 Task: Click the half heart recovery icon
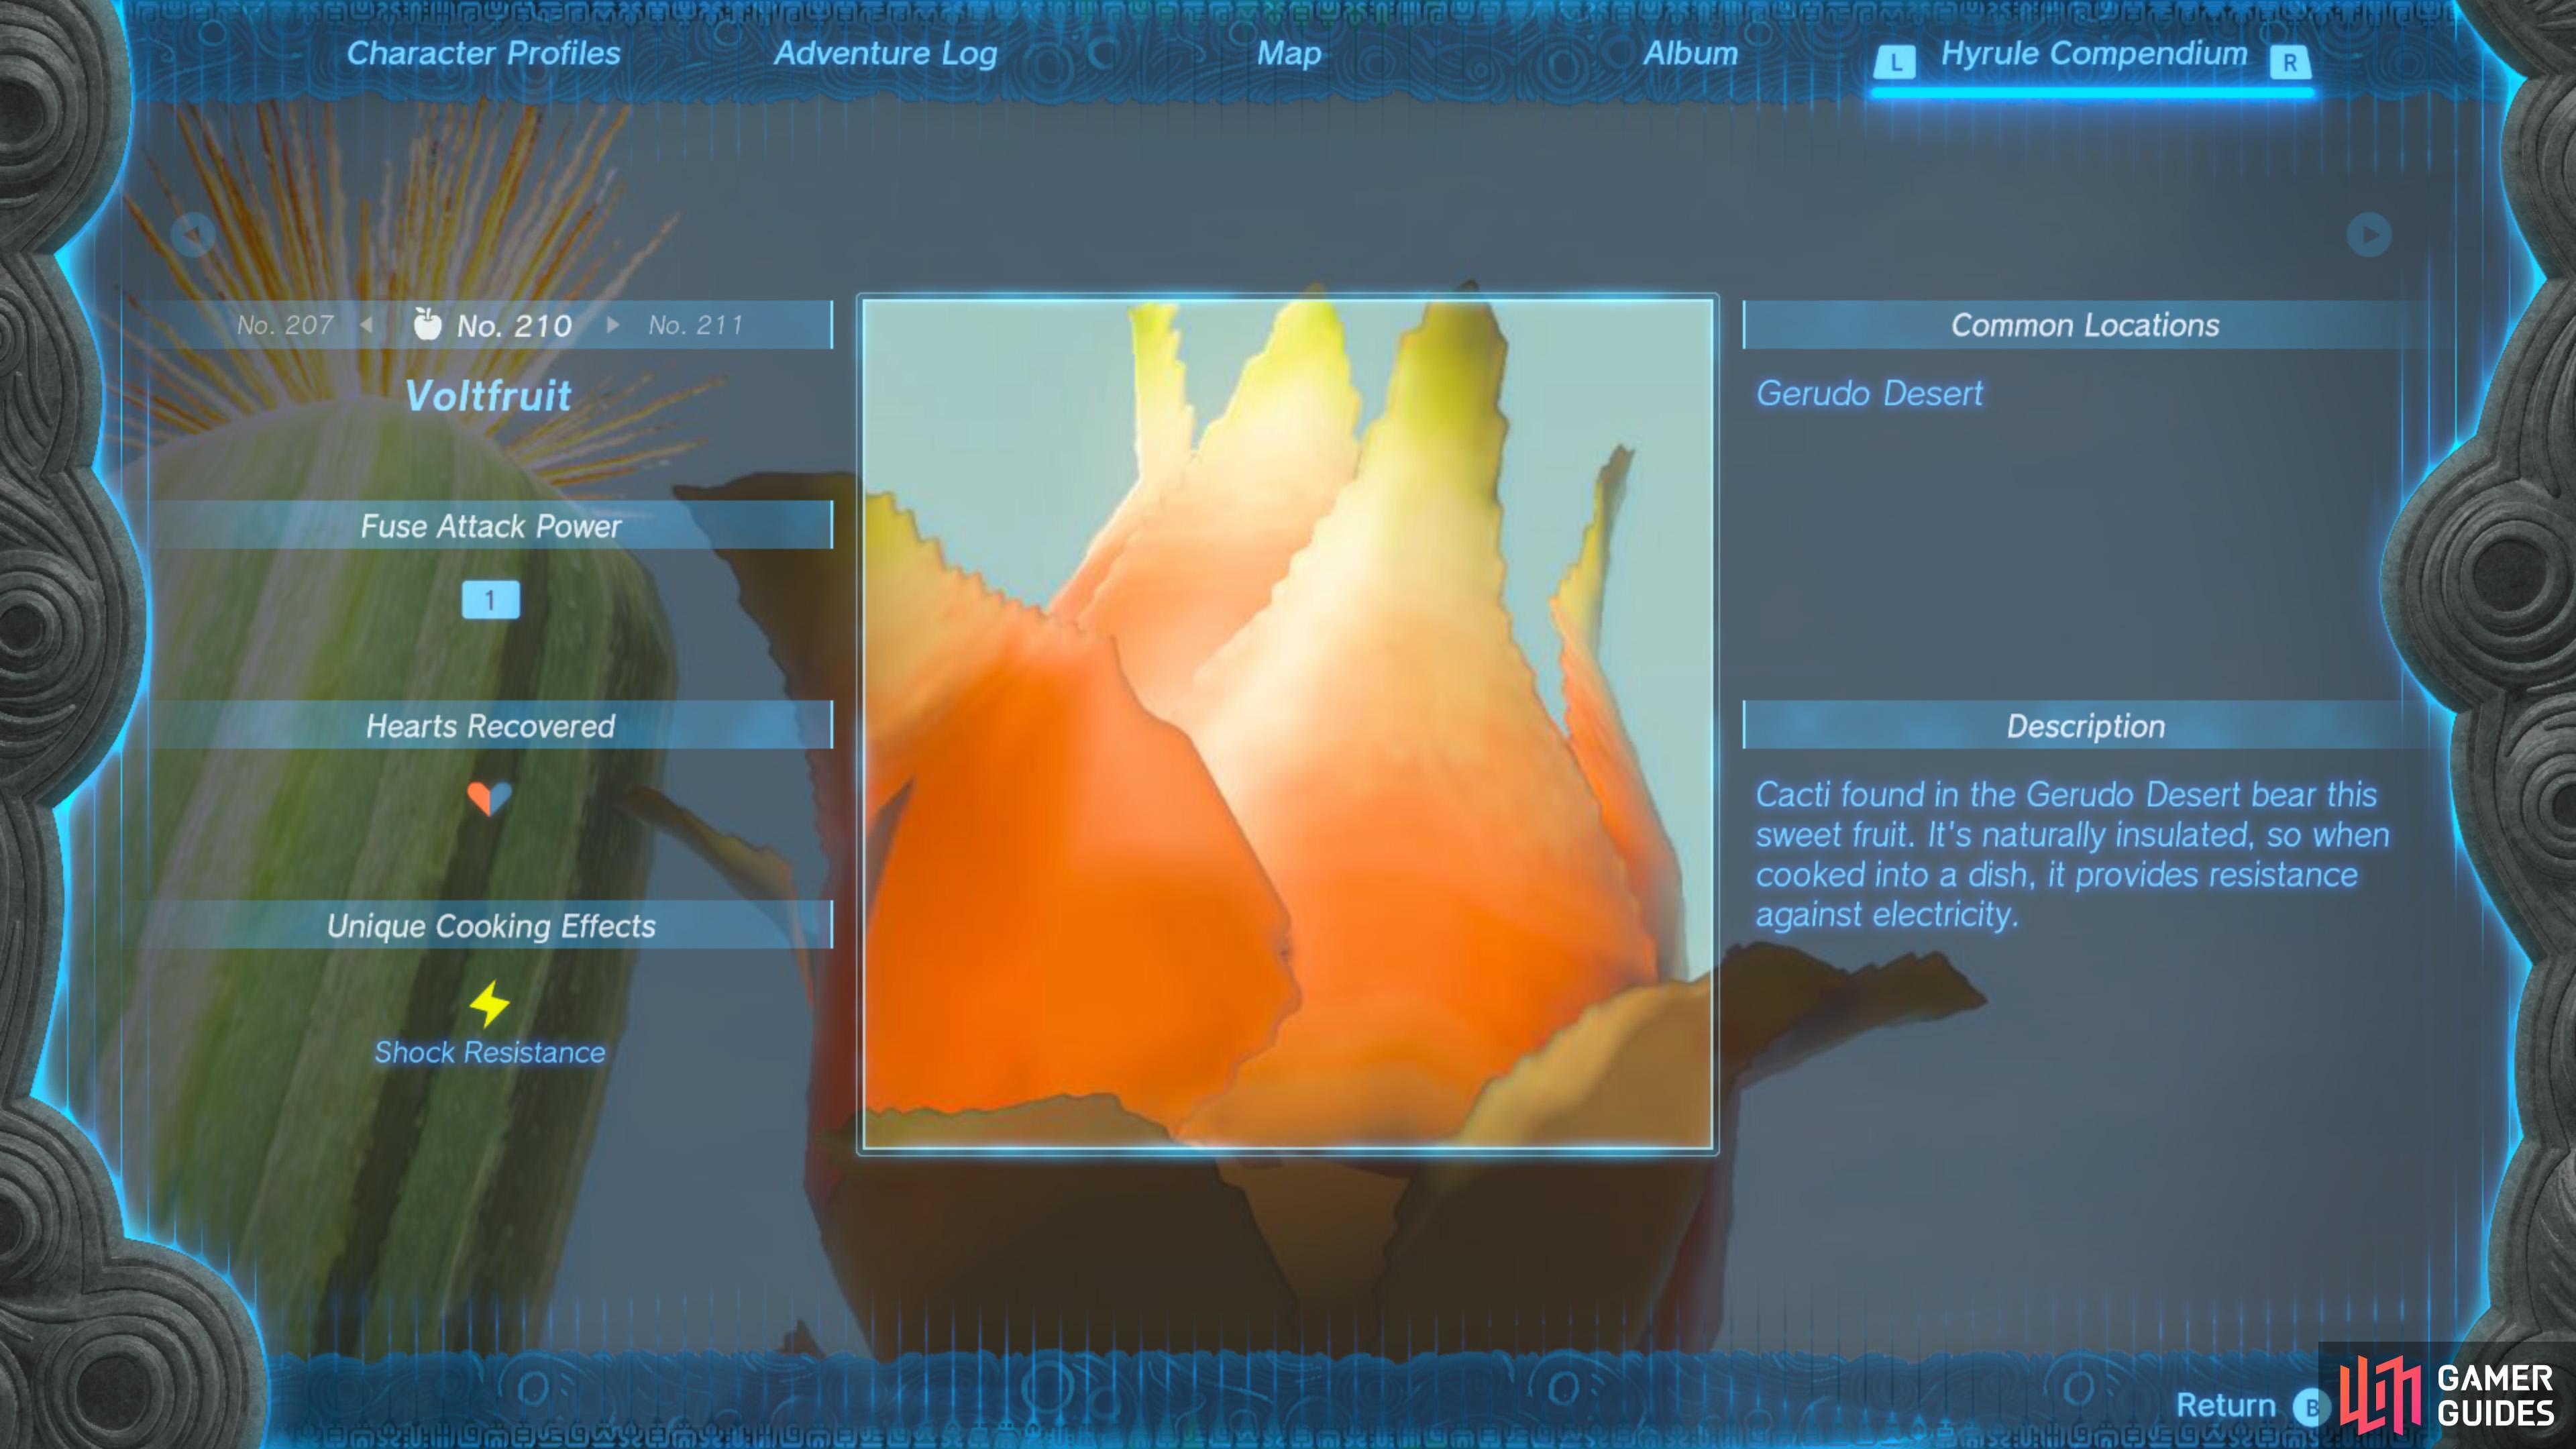coord(489,798)
